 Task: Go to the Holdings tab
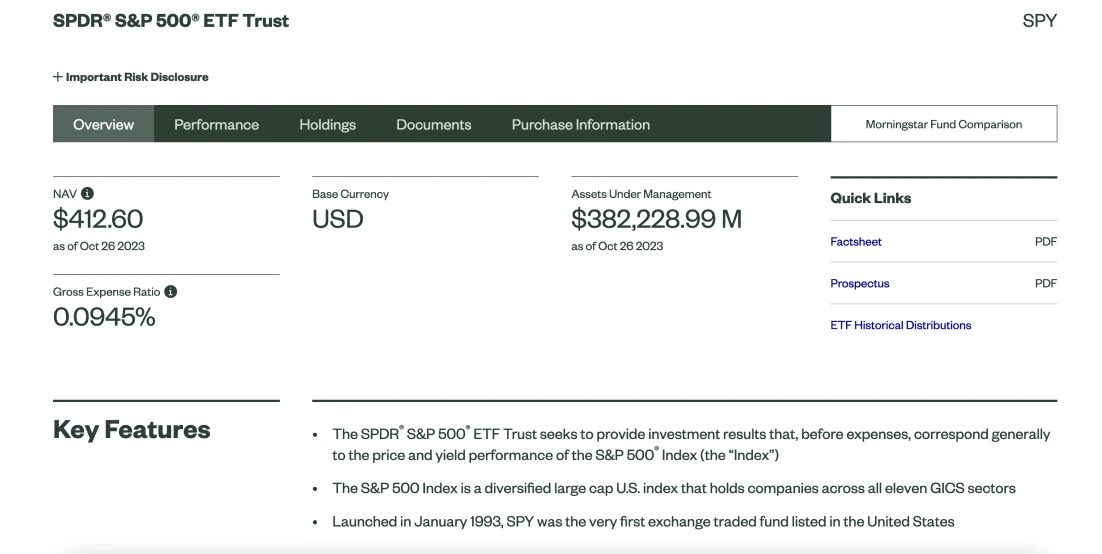coord(327,125)
